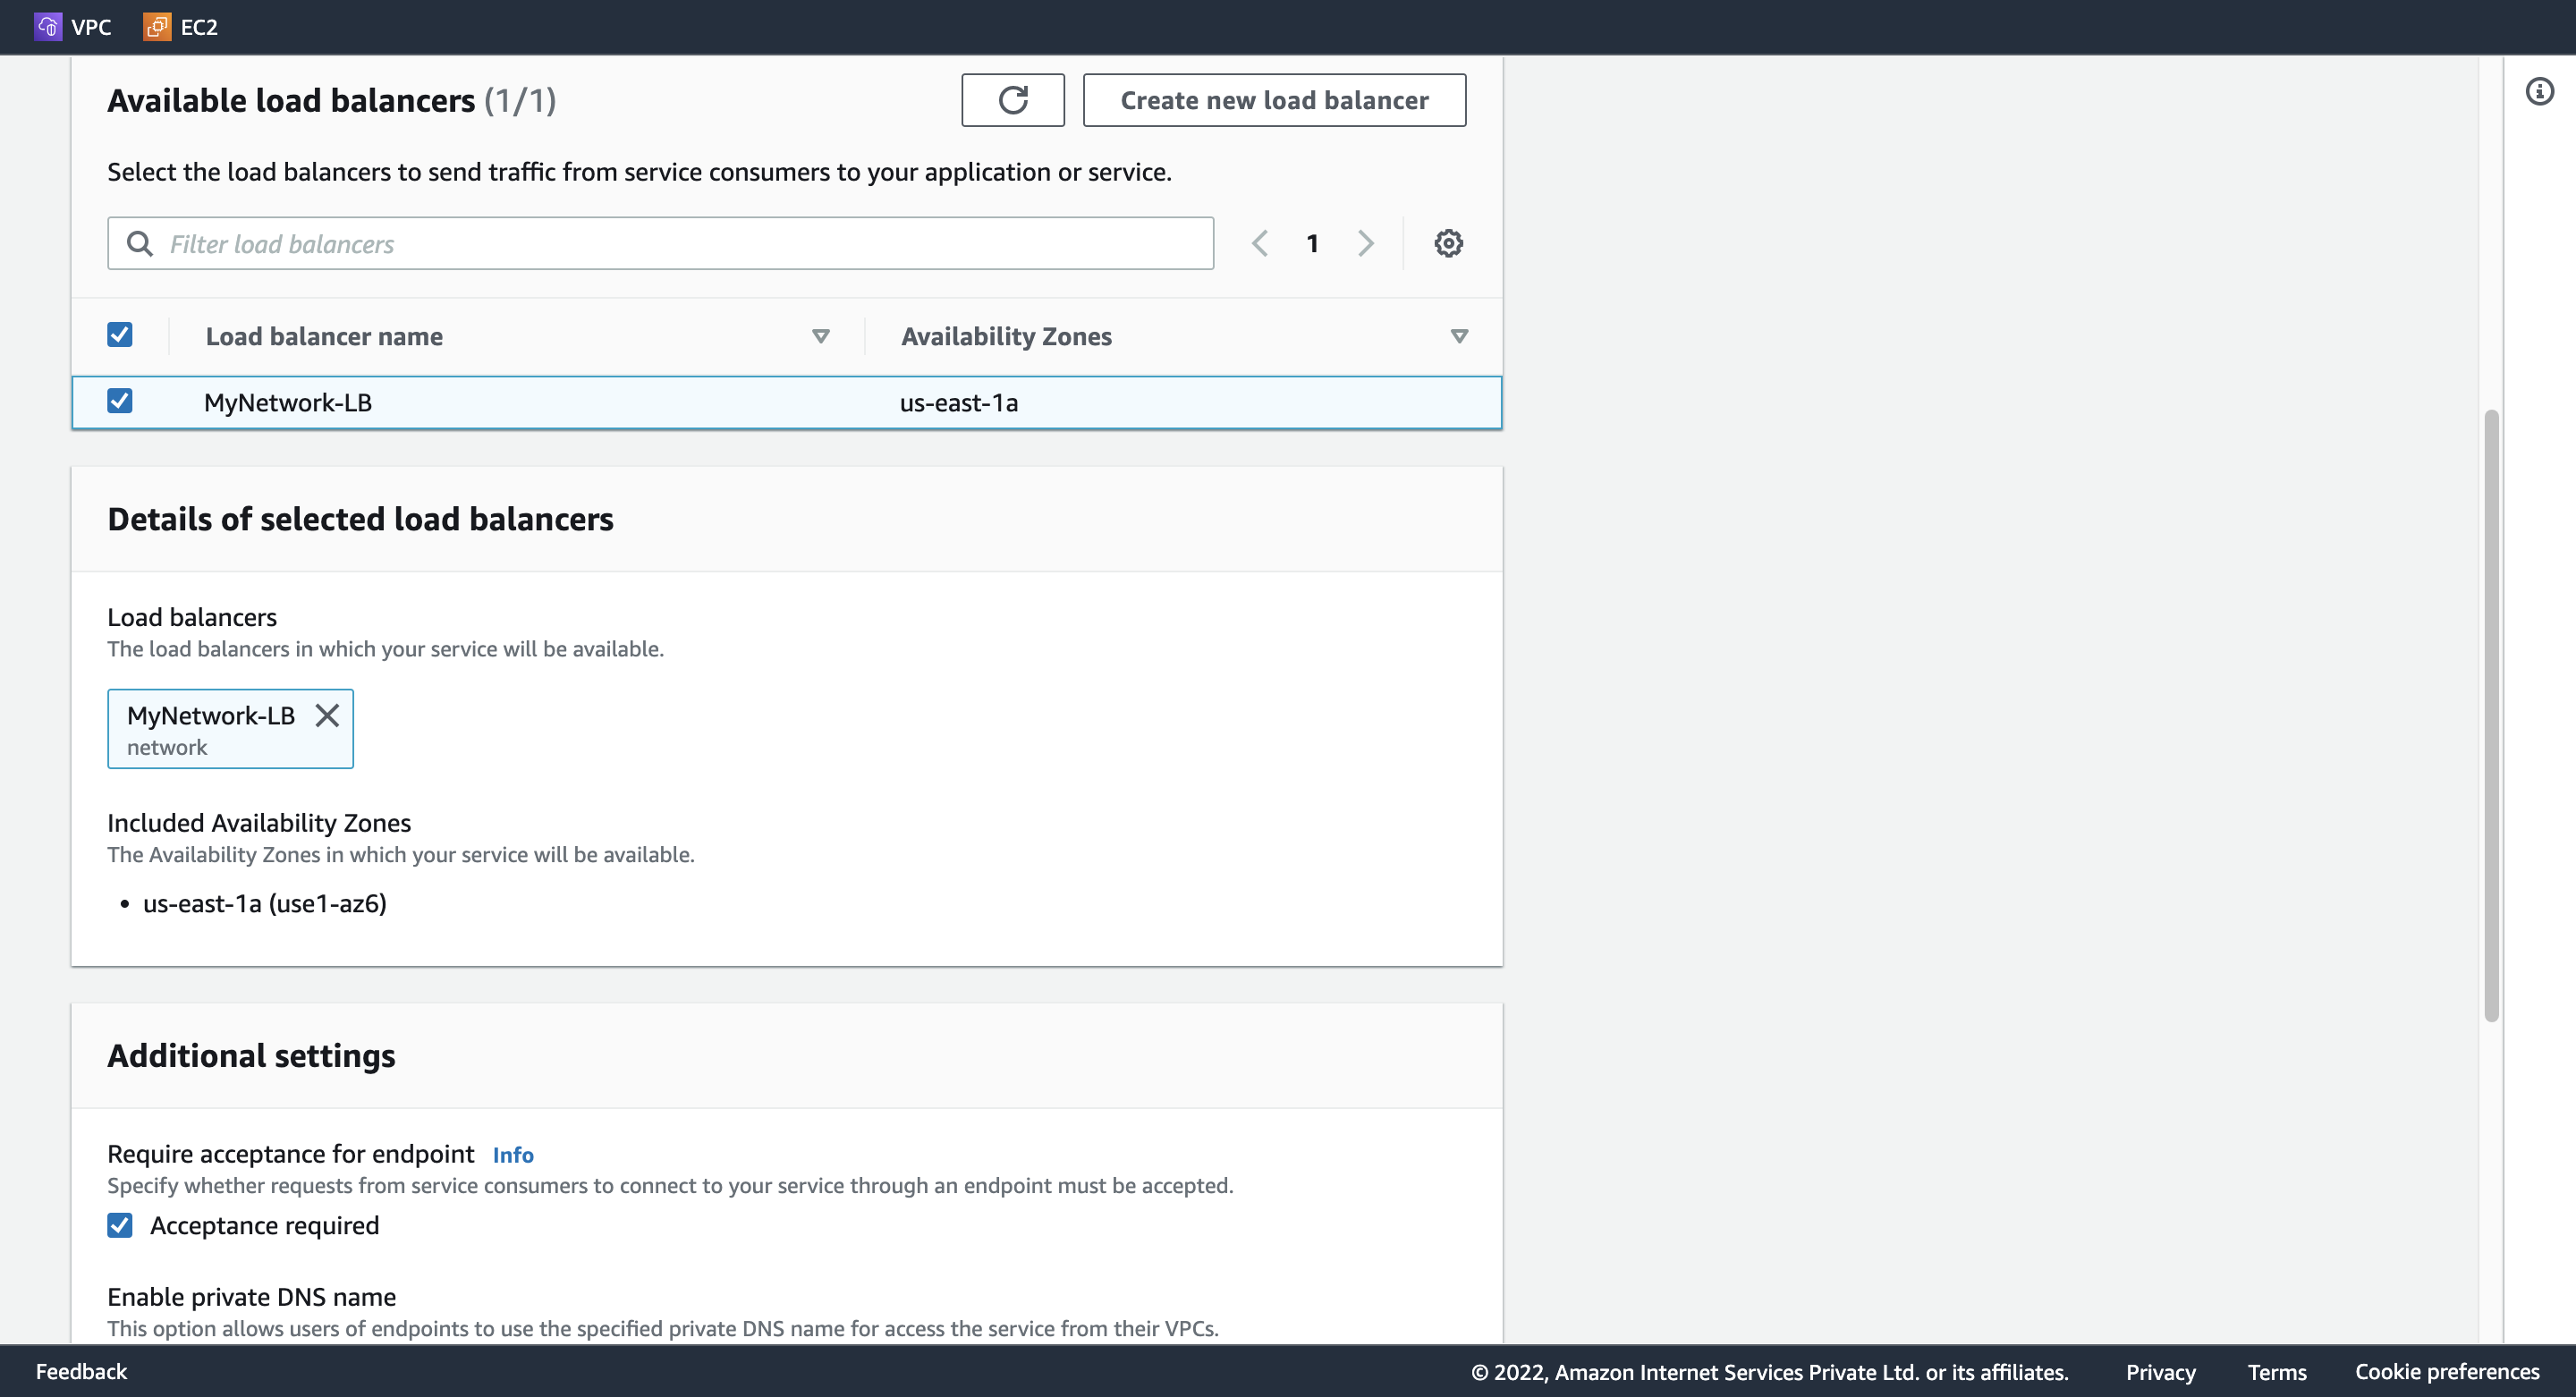Expand the Availability Zones column filter
Viewport: 2576px width, 1397px height.
pos(1456,335)
